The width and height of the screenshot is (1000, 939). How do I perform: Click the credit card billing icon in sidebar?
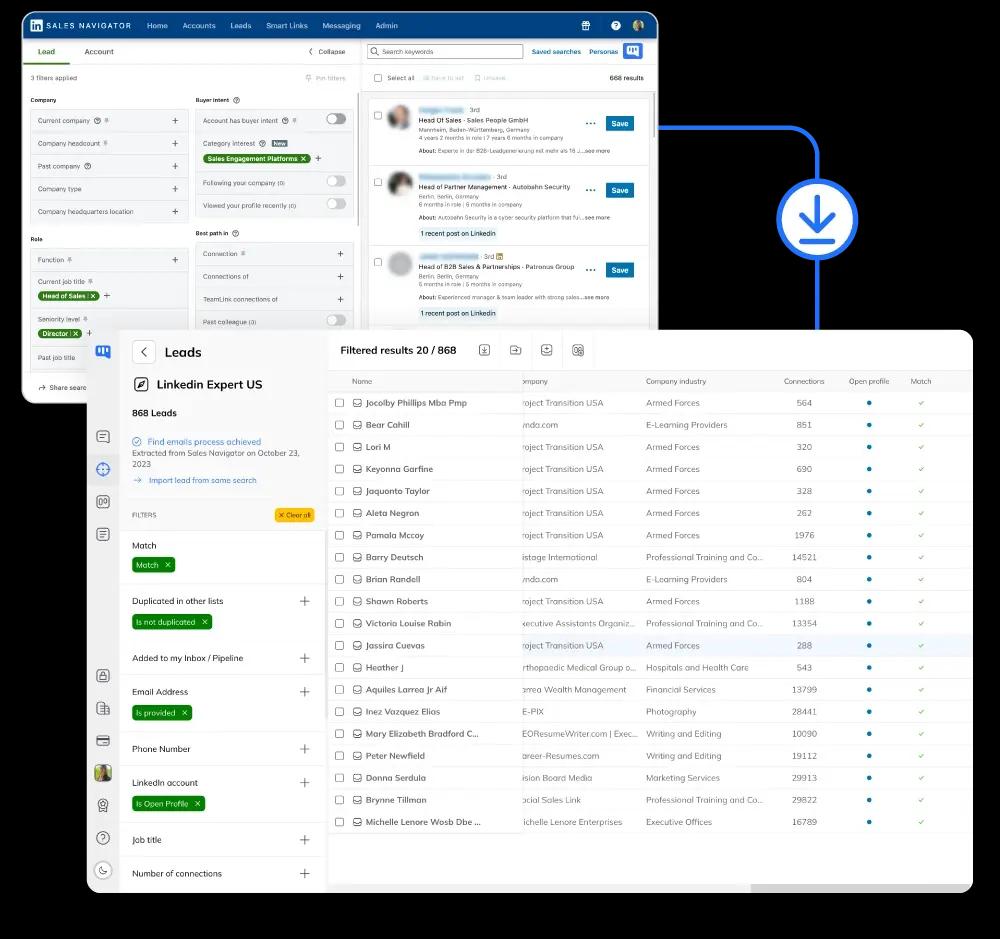click(x=103, y=741)
